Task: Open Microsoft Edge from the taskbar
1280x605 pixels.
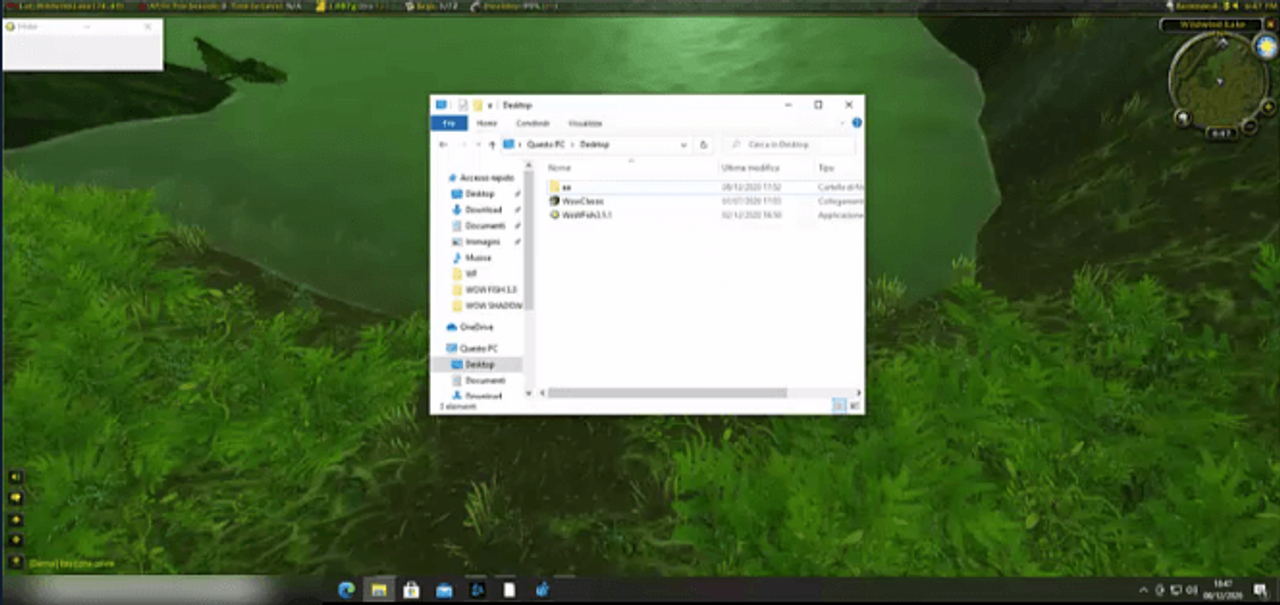Action: pos(347,590)
